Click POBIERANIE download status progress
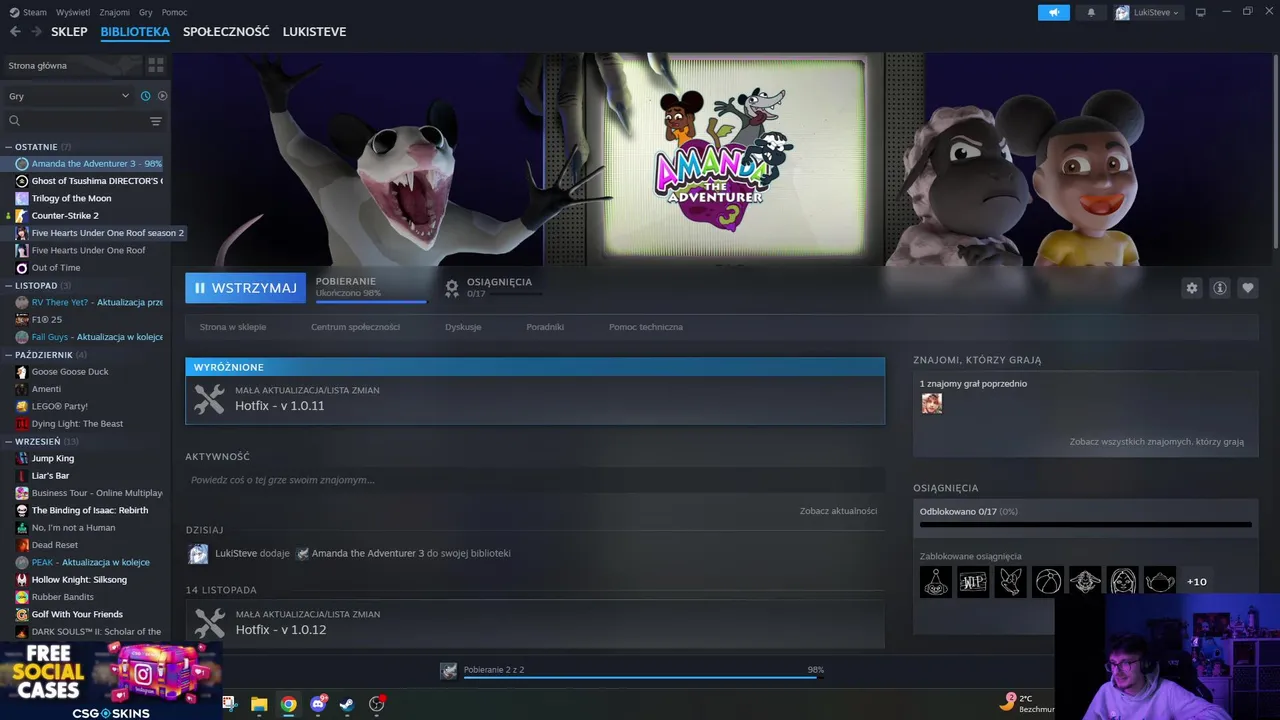This screenshot has height=720, width=1280. click(370, 288)
